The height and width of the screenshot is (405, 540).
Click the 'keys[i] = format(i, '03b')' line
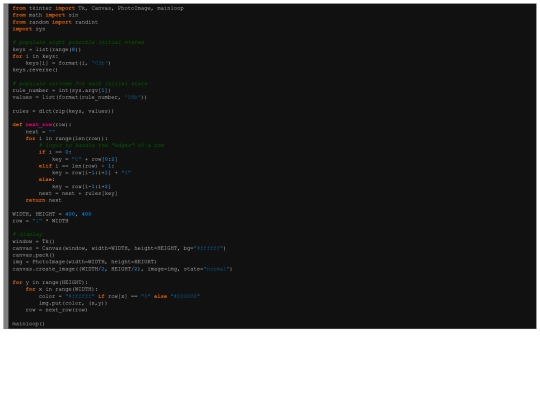(x=68, y=63)
